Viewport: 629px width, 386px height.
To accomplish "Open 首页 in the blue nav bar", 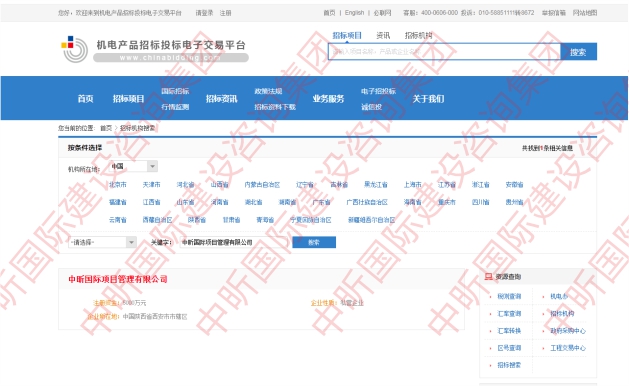I will (85, 99).
